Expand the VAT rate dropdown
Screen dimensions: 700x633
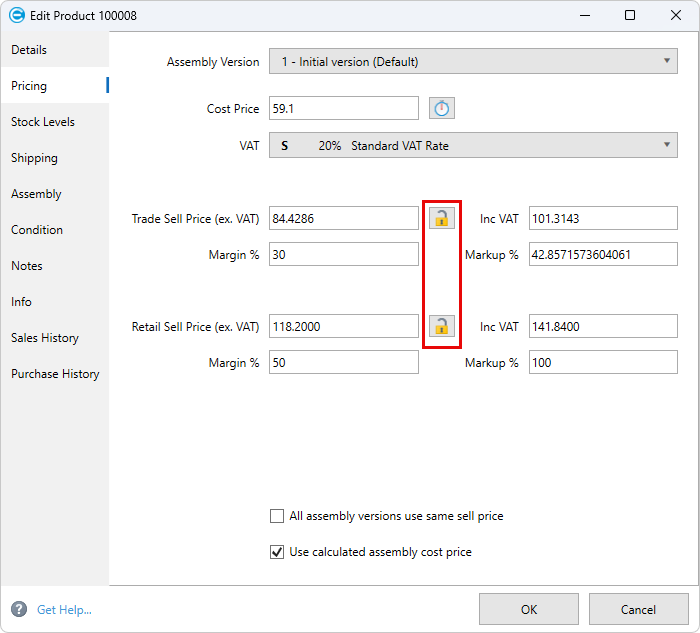(x=473, y=146)
